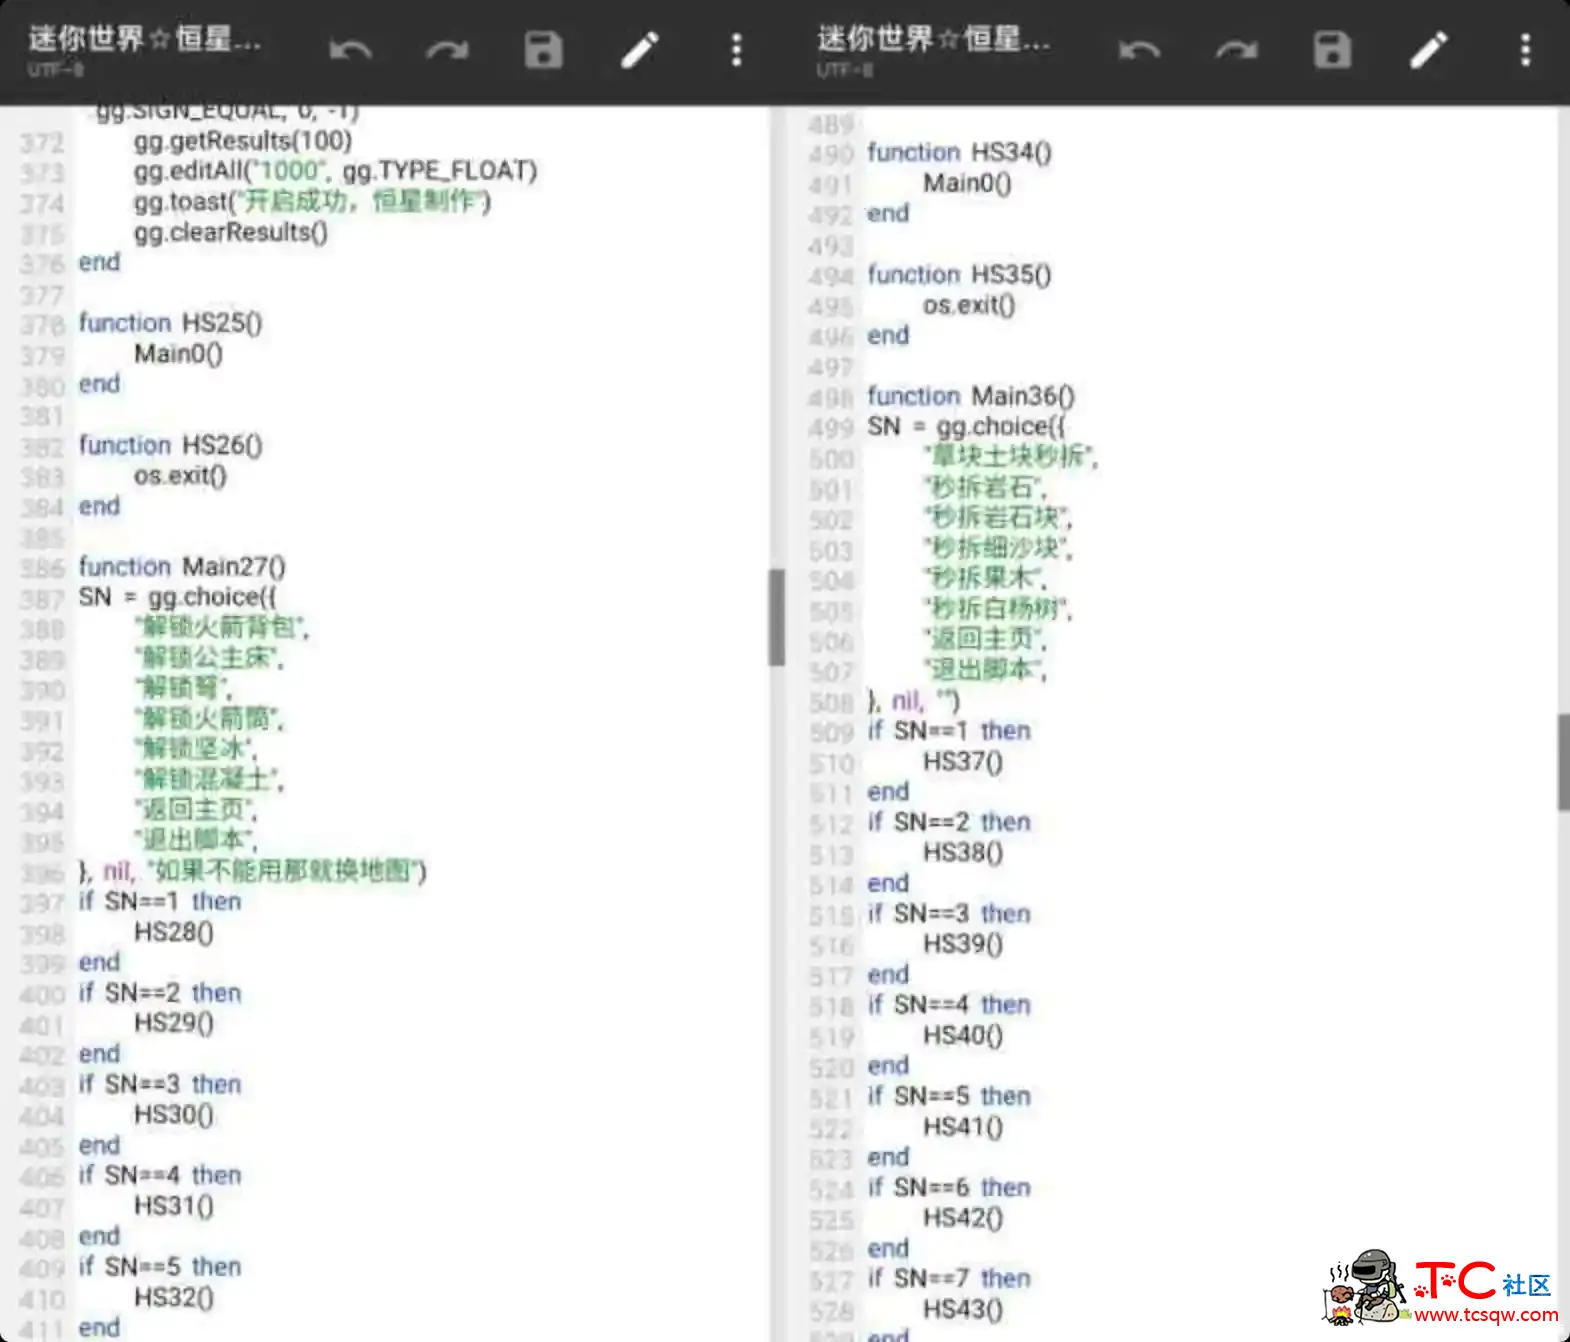Click 'HS41()' call in right editor
The width and height of the screenshot is (1570, 1342).
[x=963, y=1127]
